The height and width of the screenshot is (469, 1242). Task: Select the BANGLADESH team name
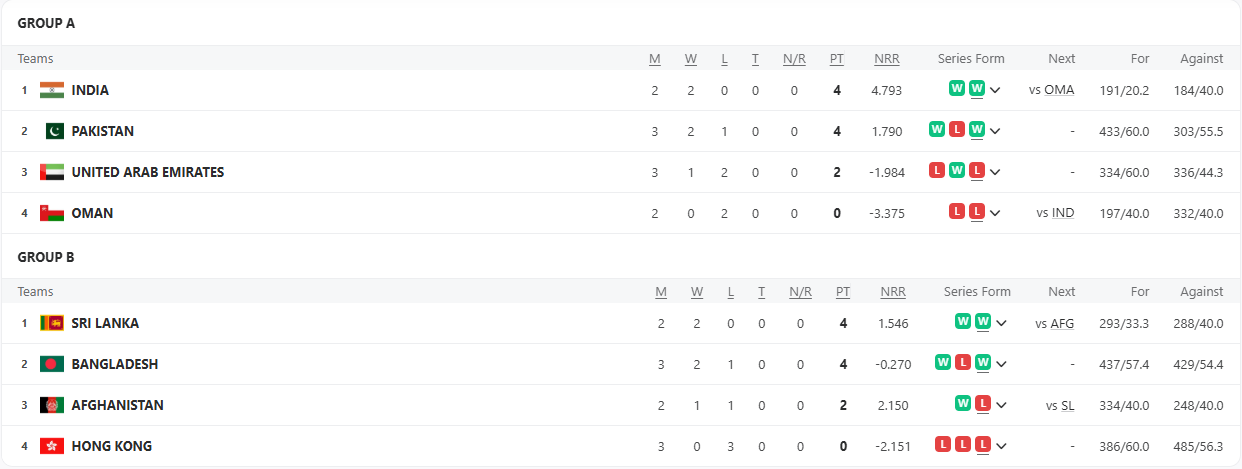tap(115, 364)
